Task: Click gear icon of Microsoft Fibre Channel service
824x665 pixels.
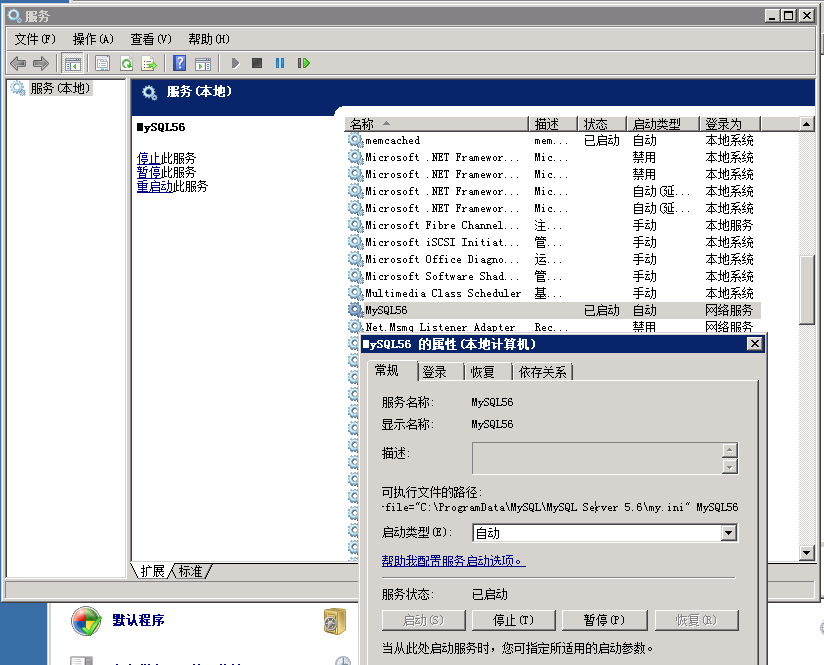Action: [x=355, y=225]
